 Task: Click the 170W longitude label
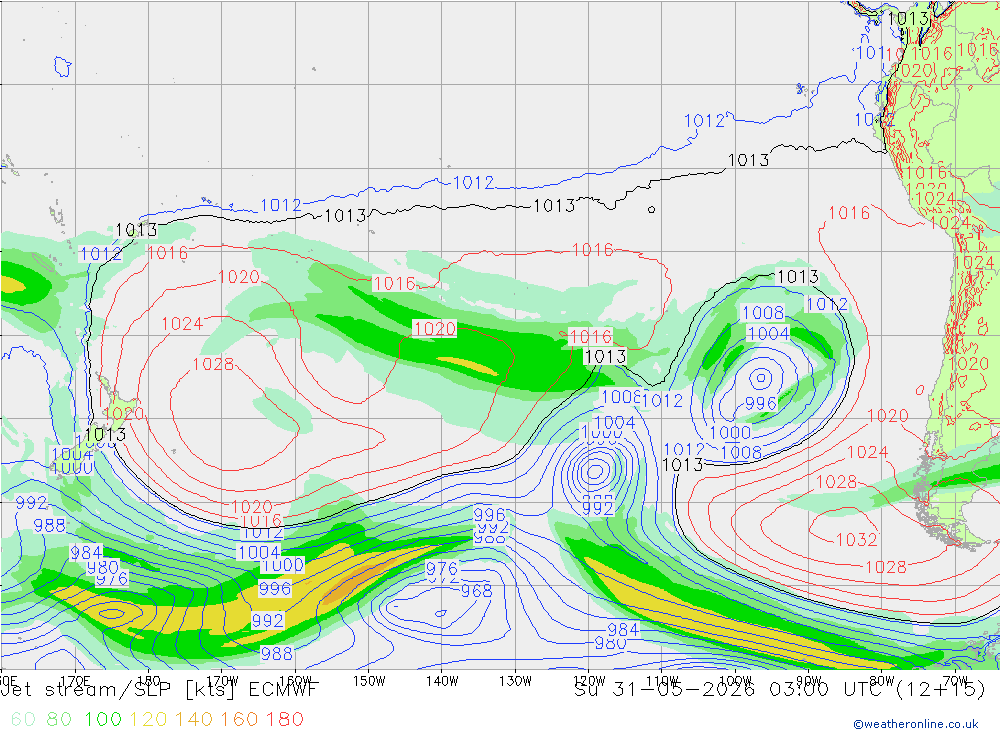222,680
